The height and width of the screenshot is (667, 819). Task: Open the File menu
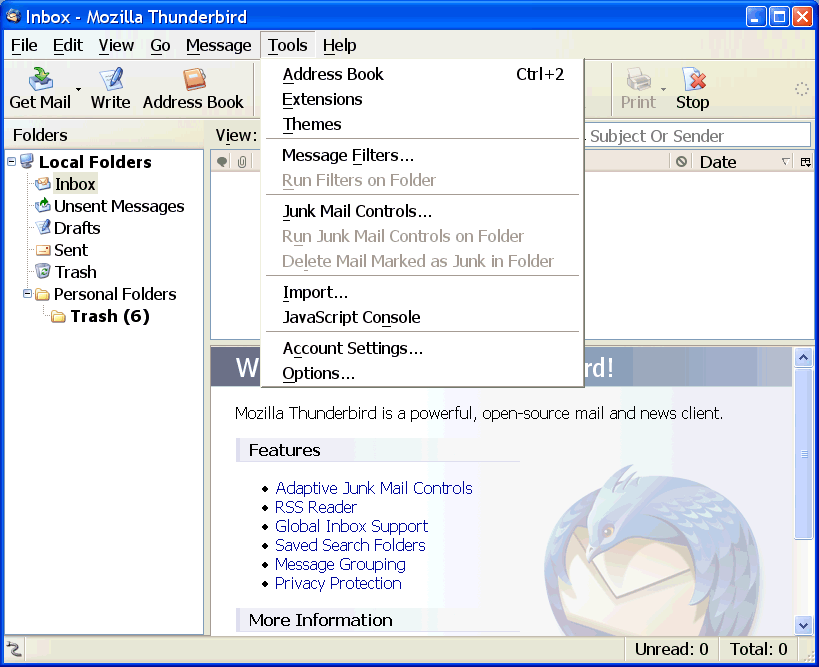(24, 45)
